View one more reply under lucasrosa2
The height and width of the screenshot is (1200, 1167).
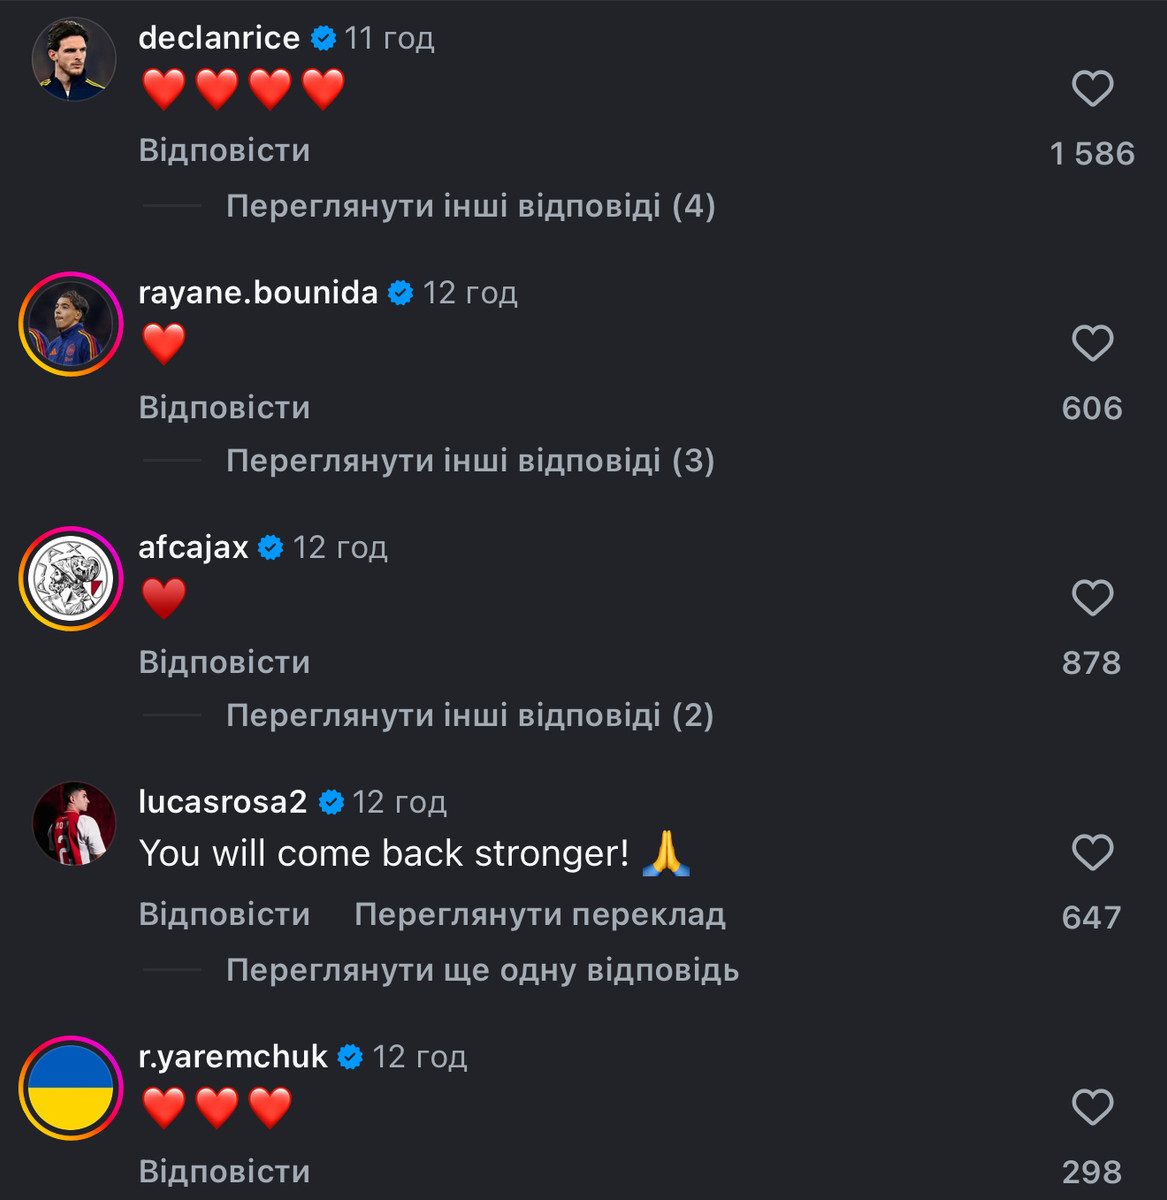482,971
